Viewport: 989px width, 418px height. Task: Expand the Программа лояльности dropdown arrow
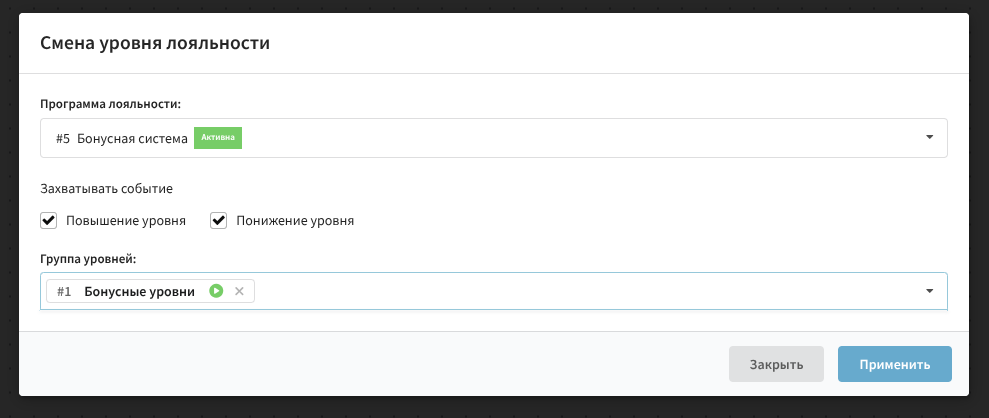(929, 138)
